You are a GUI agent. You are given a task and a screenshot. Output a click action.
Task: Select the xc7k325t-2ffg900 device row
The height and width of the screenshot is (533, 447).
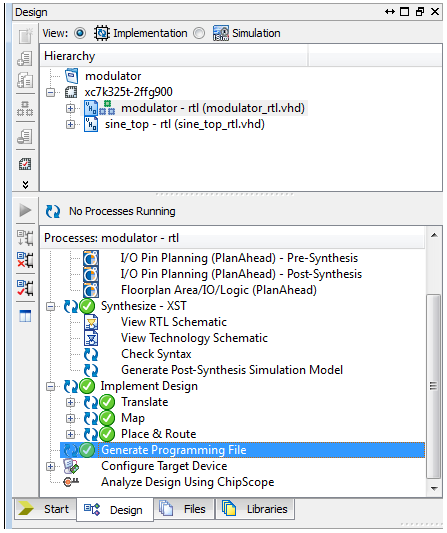pyautogui.click(x=128, y=92)
